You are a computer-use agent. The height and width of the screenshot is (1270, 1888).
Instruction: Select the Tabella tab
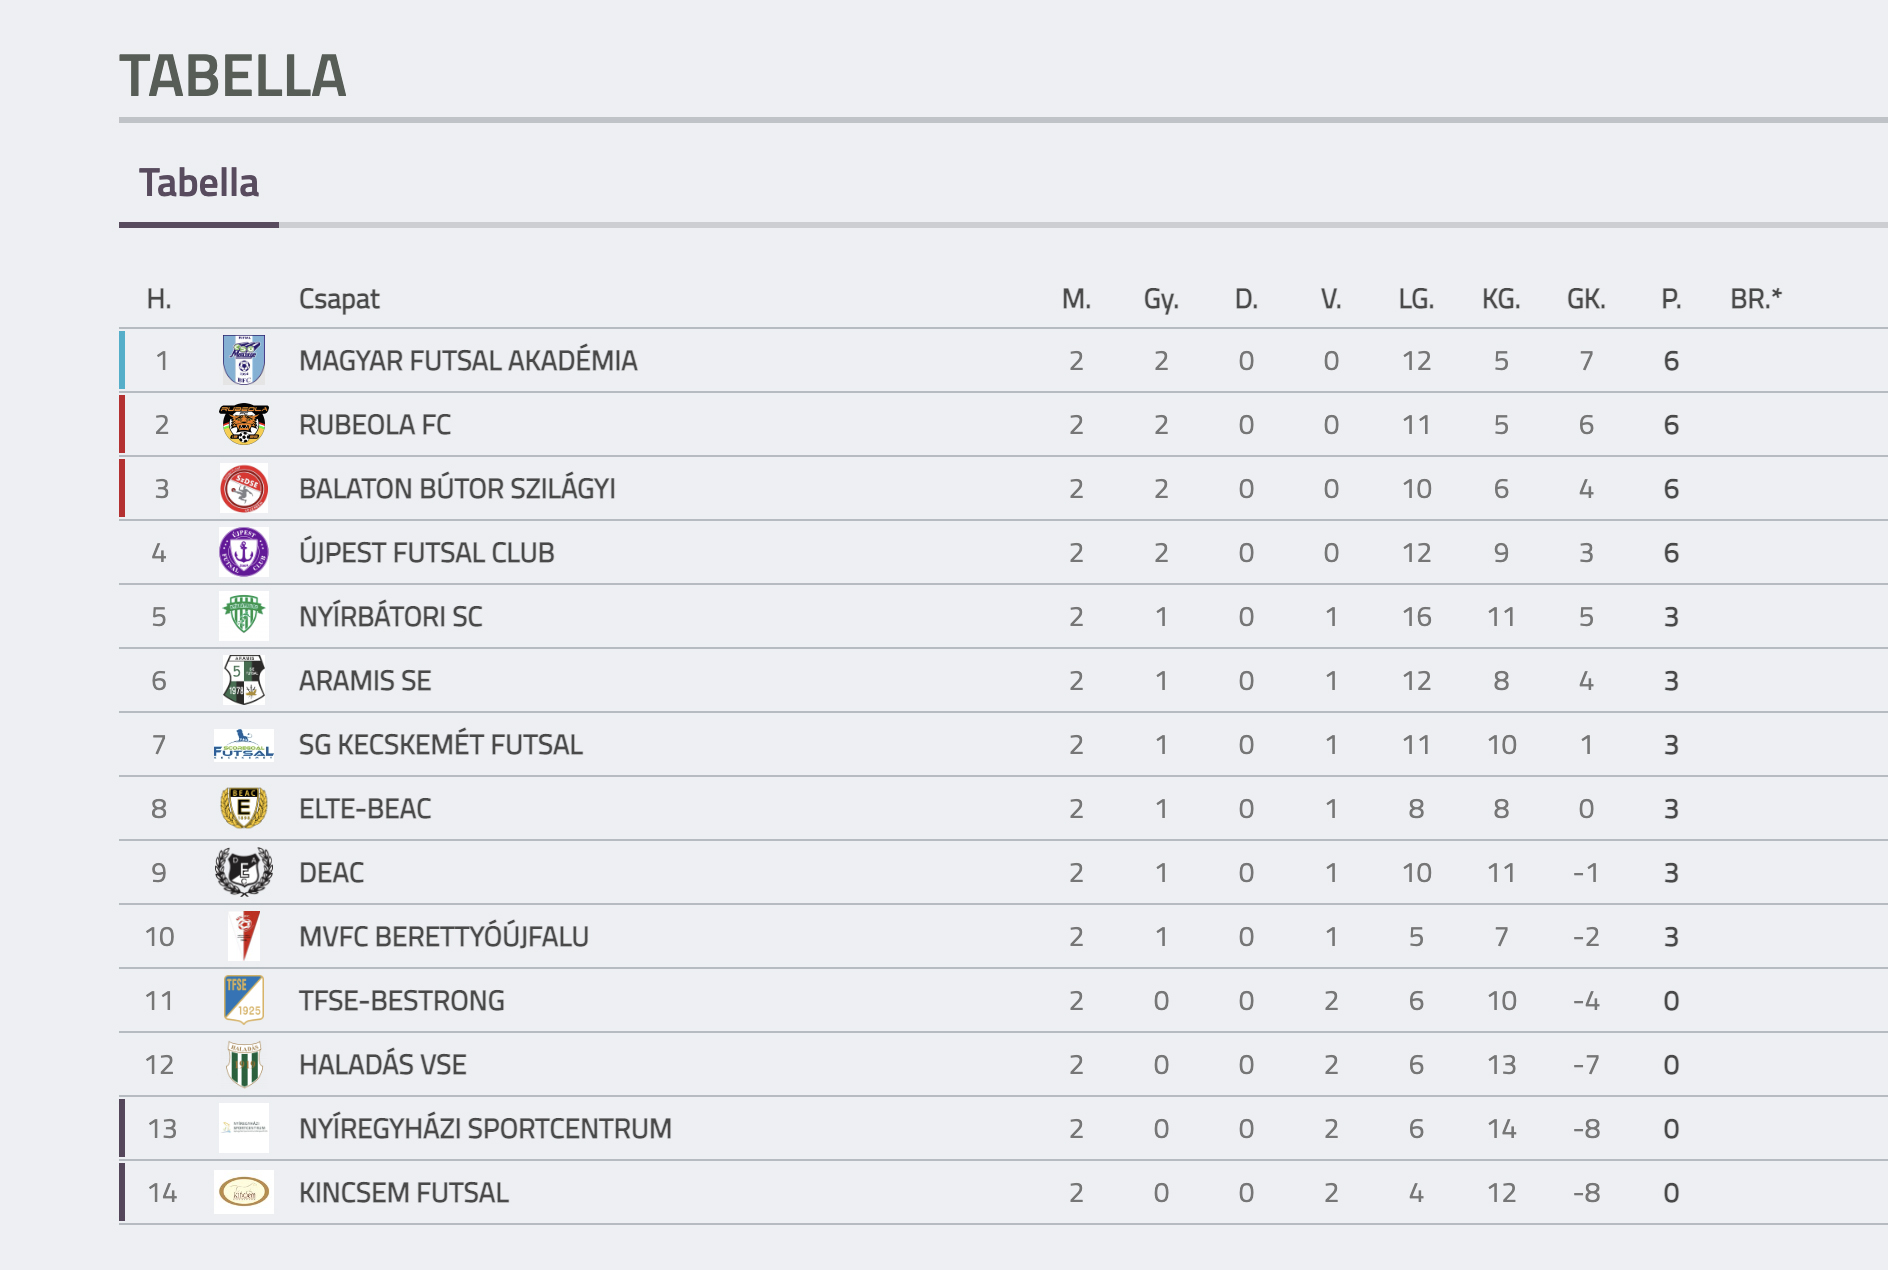point(198,184)
